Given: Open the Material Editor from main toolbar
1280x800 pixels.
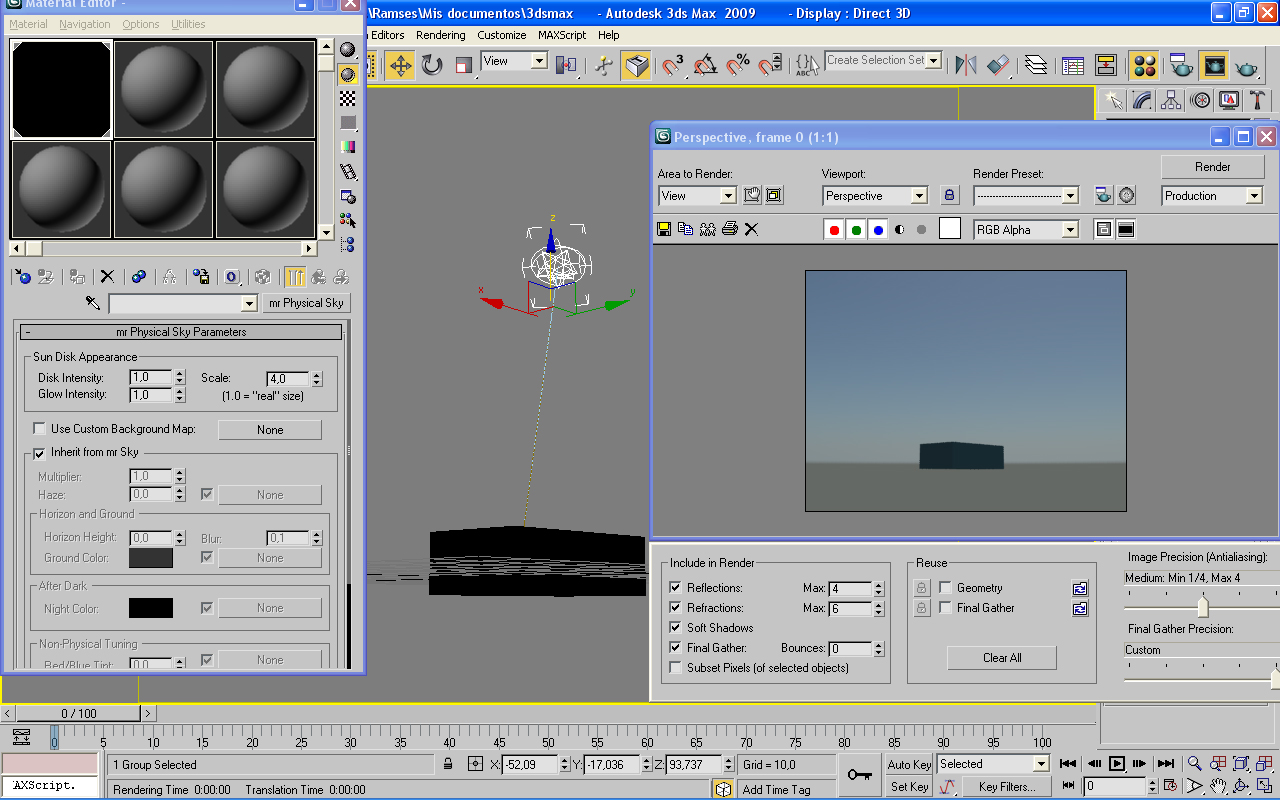Looking at the screenshot, I should pyautogui.click(x=1145, y=66).
